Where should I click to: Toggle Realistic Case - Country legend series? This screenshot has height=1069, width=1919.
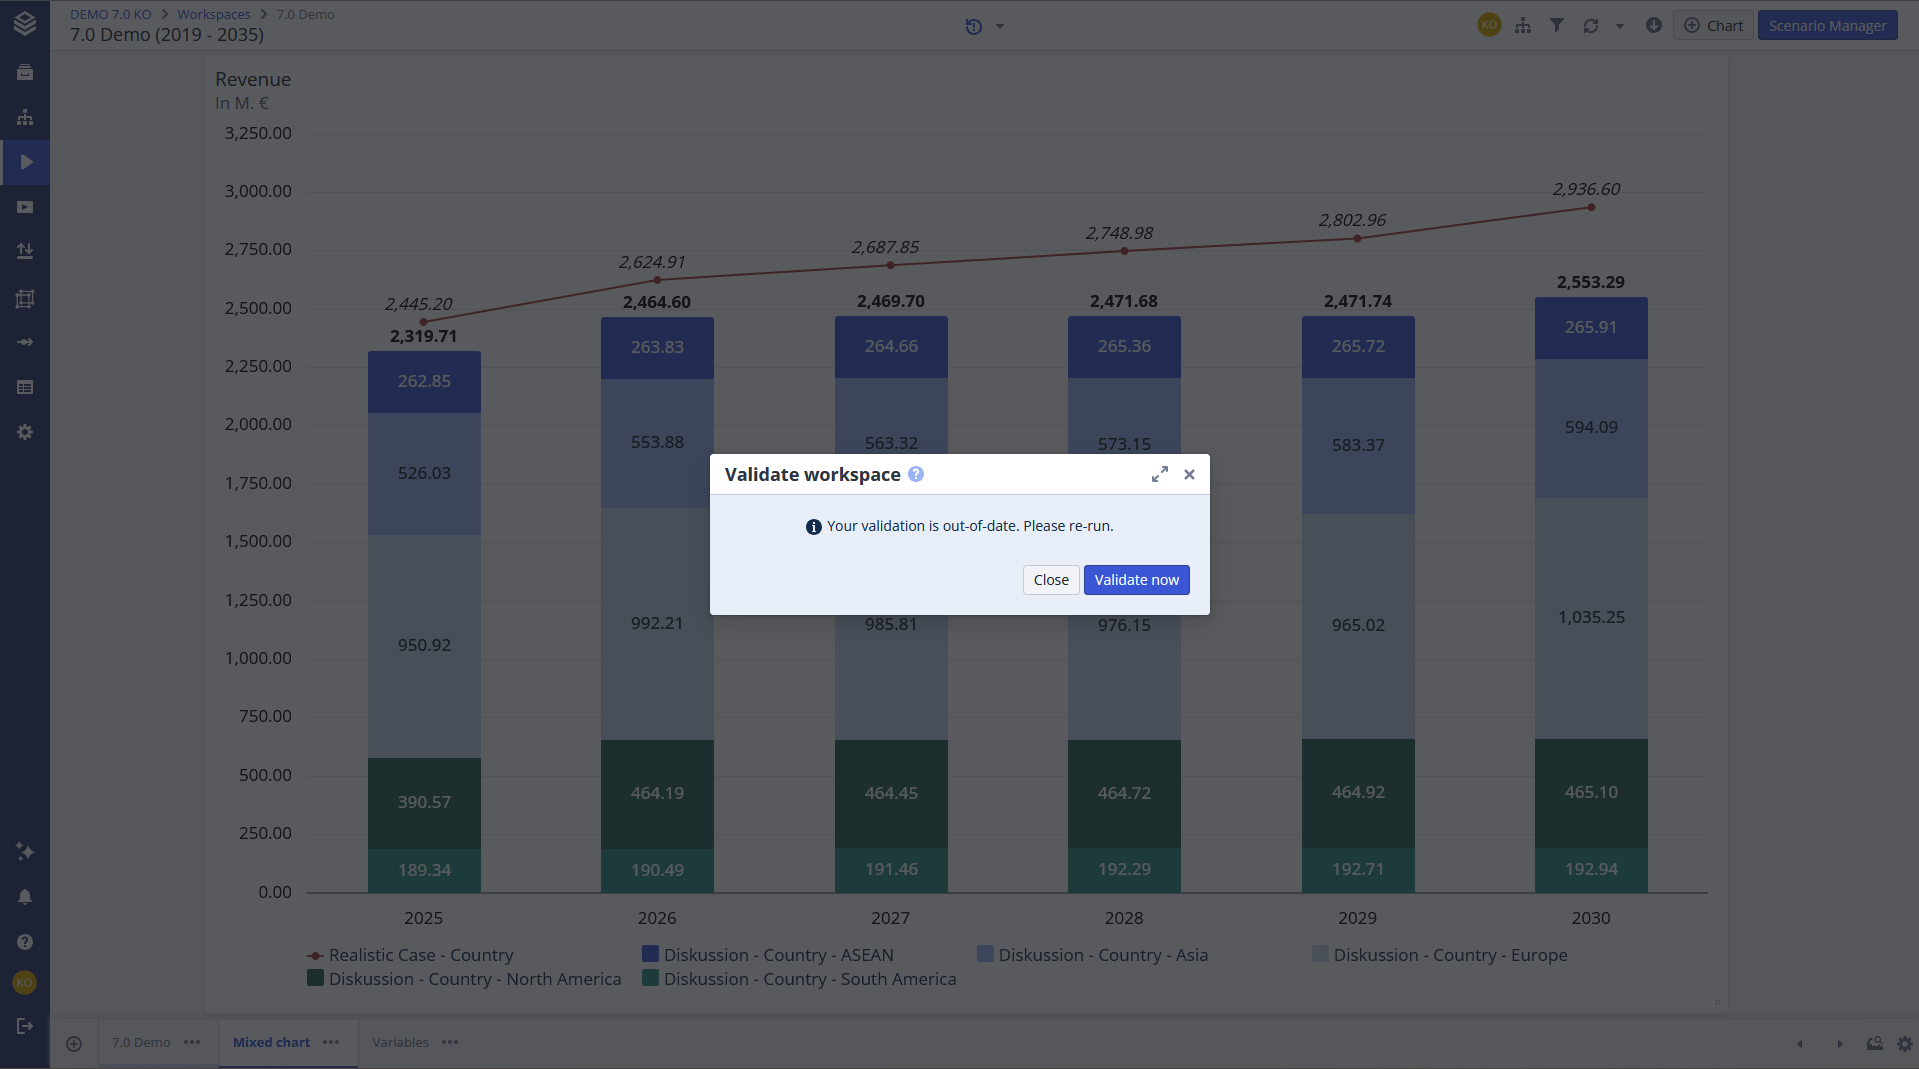(420, 955)
